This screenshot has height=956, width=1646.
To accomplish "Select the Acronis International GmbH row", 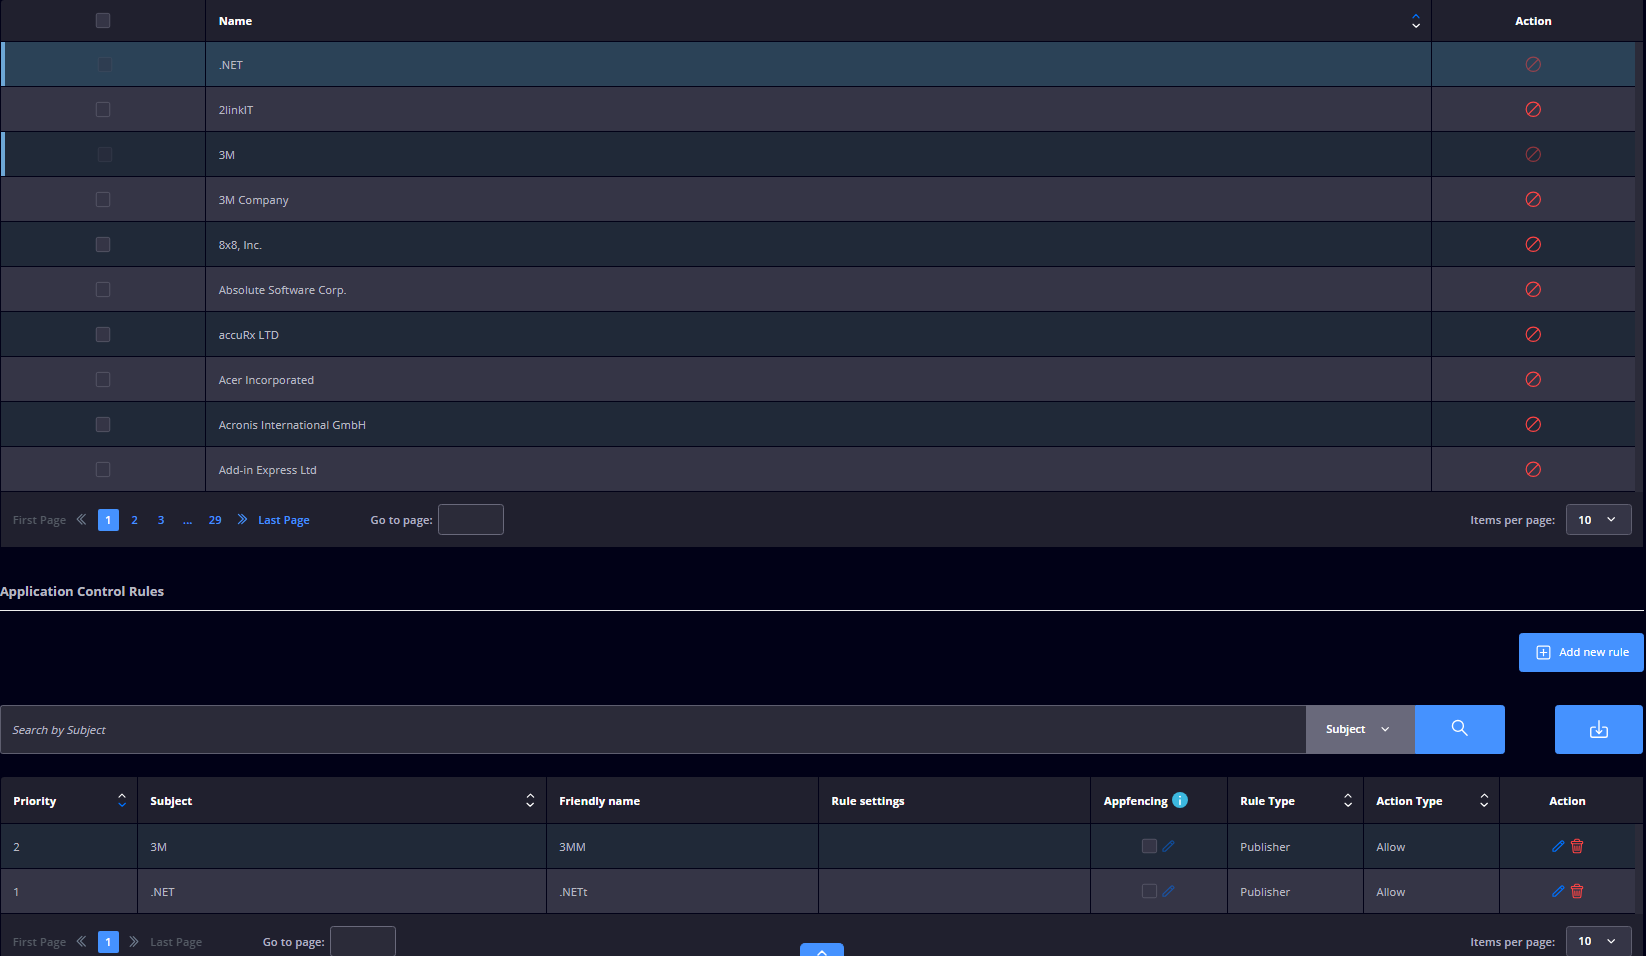I will [x=818, y=424].
